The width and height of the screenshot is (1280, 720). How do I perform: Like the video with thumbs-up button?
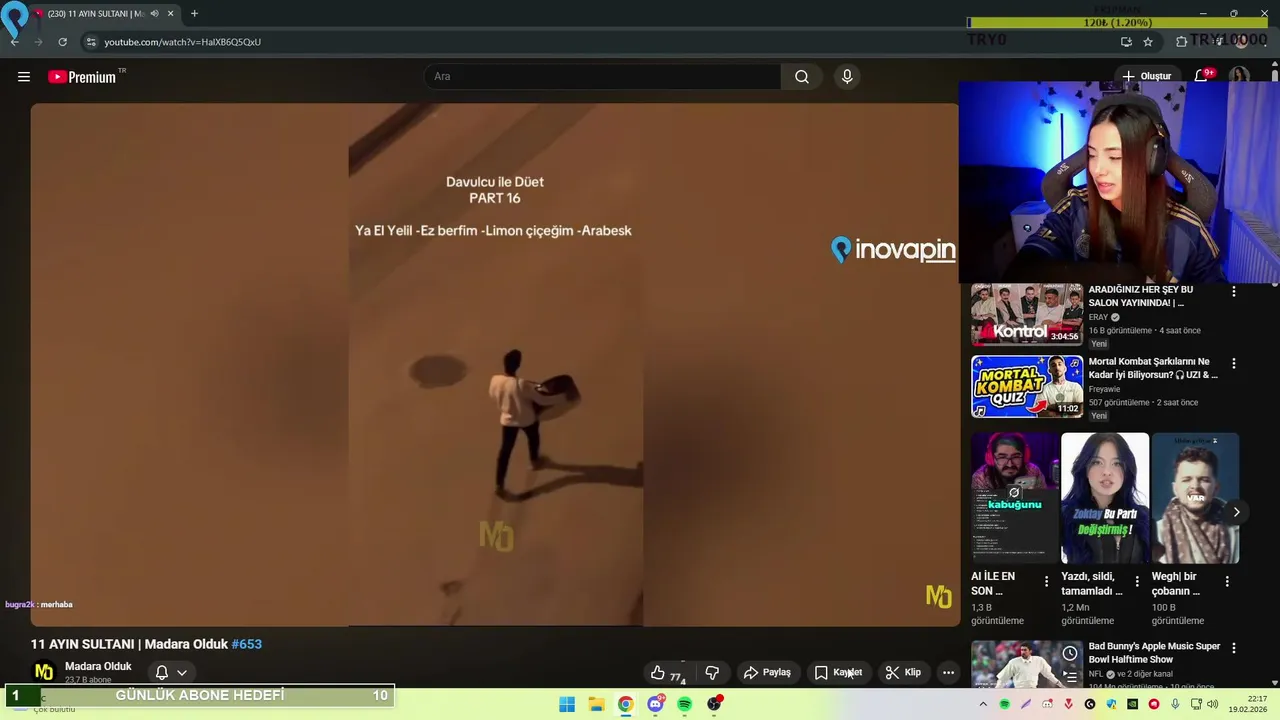[667, 673]
